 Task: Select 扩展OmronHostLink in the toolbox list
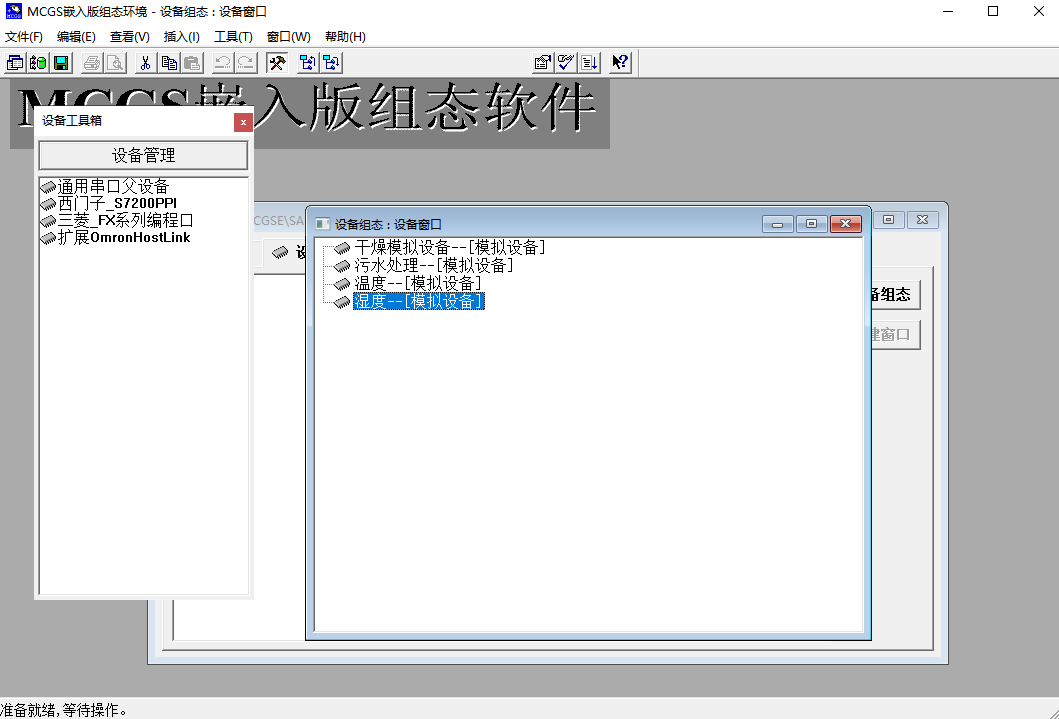pyautogui.click(x=124, y=238)
